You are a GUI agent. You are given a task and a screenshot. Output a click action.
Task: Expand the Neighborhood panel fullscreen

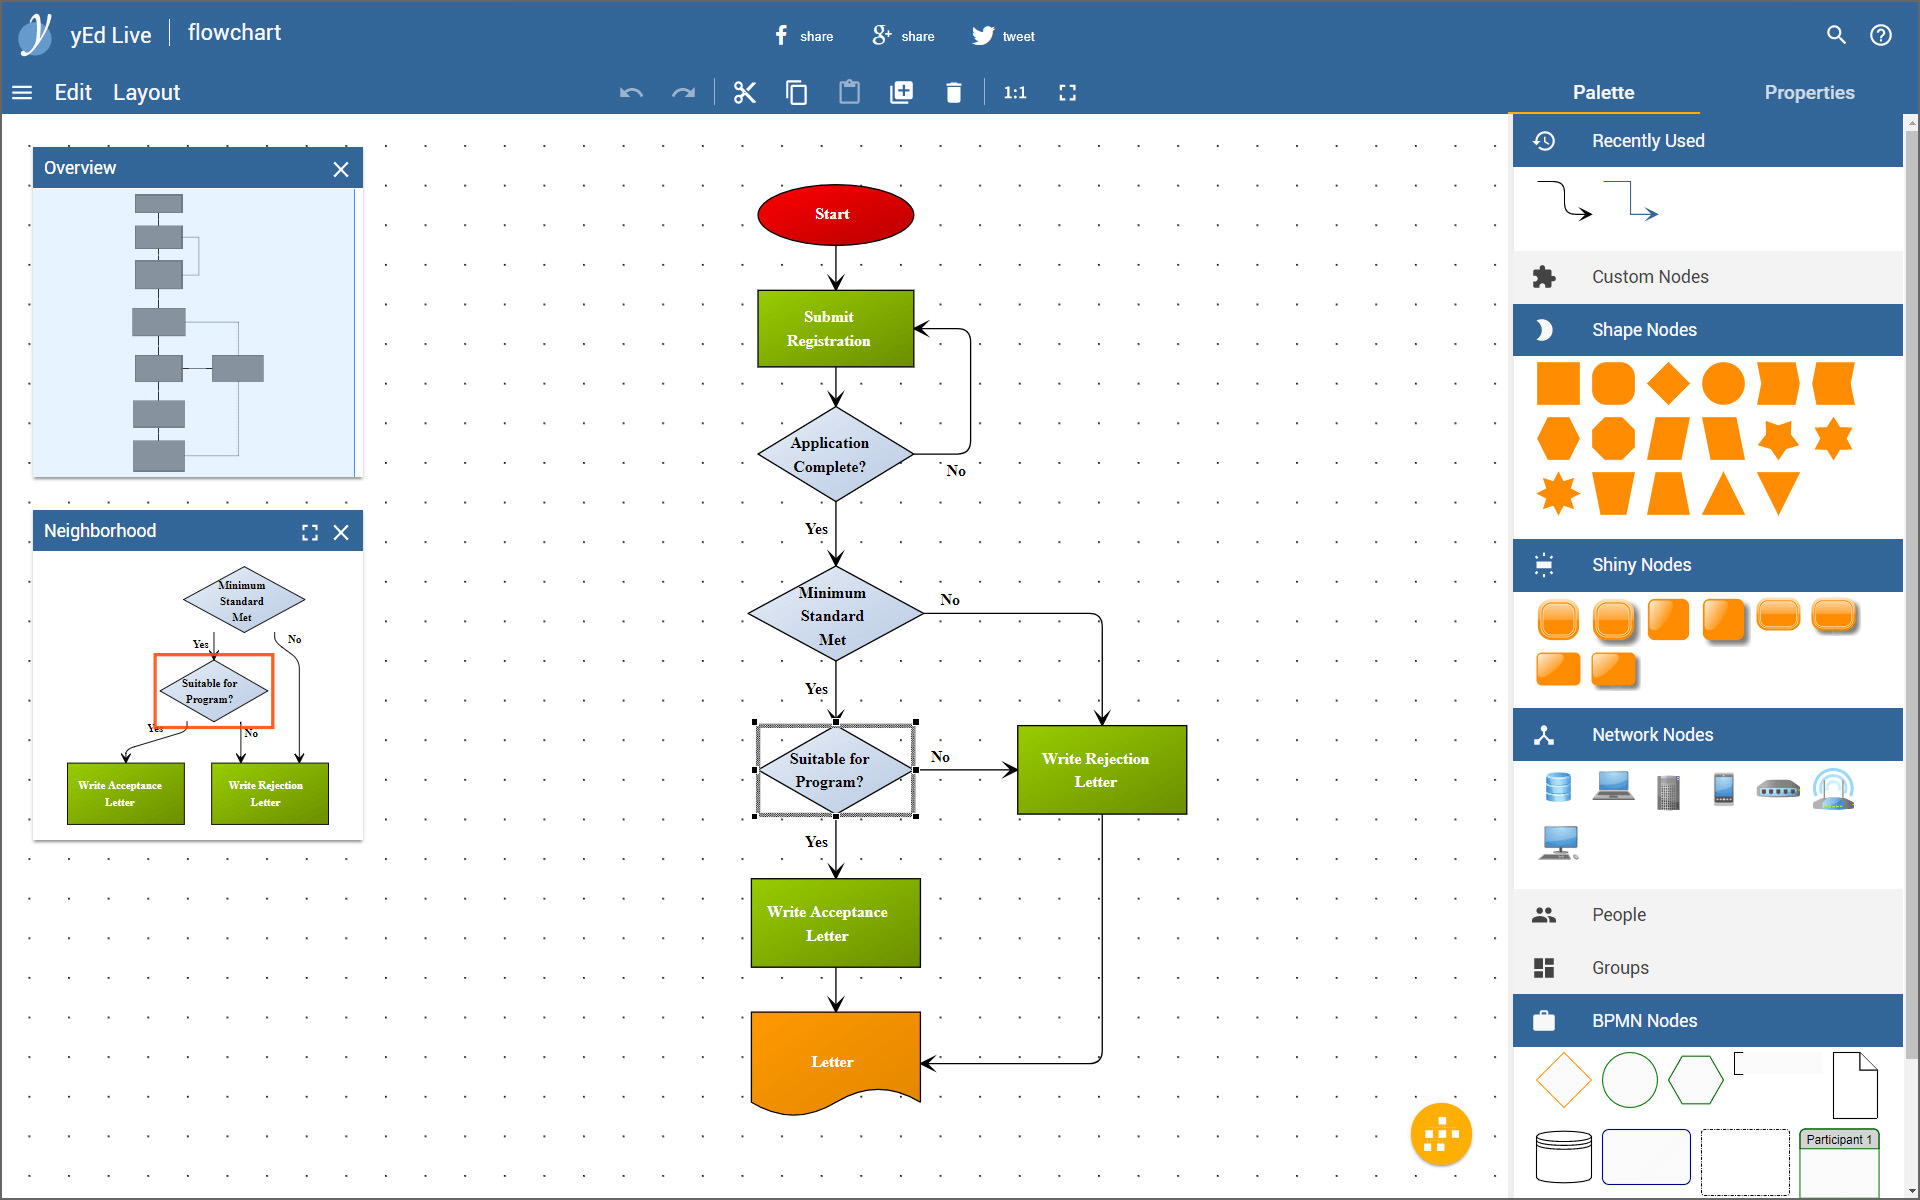[x=308, y=529]
